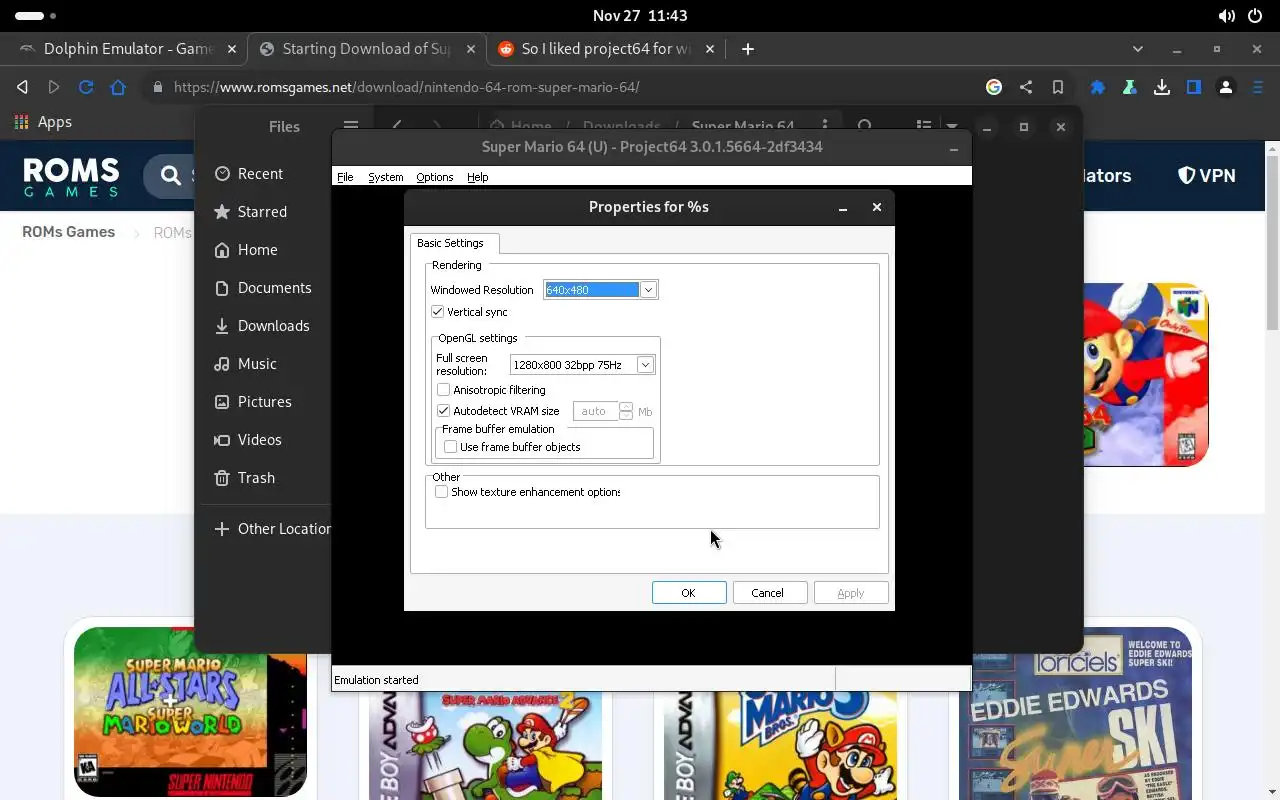Toggle the Vertical sync checkbox
This screenshot has height=800, width=1280.
coord(437,312)
